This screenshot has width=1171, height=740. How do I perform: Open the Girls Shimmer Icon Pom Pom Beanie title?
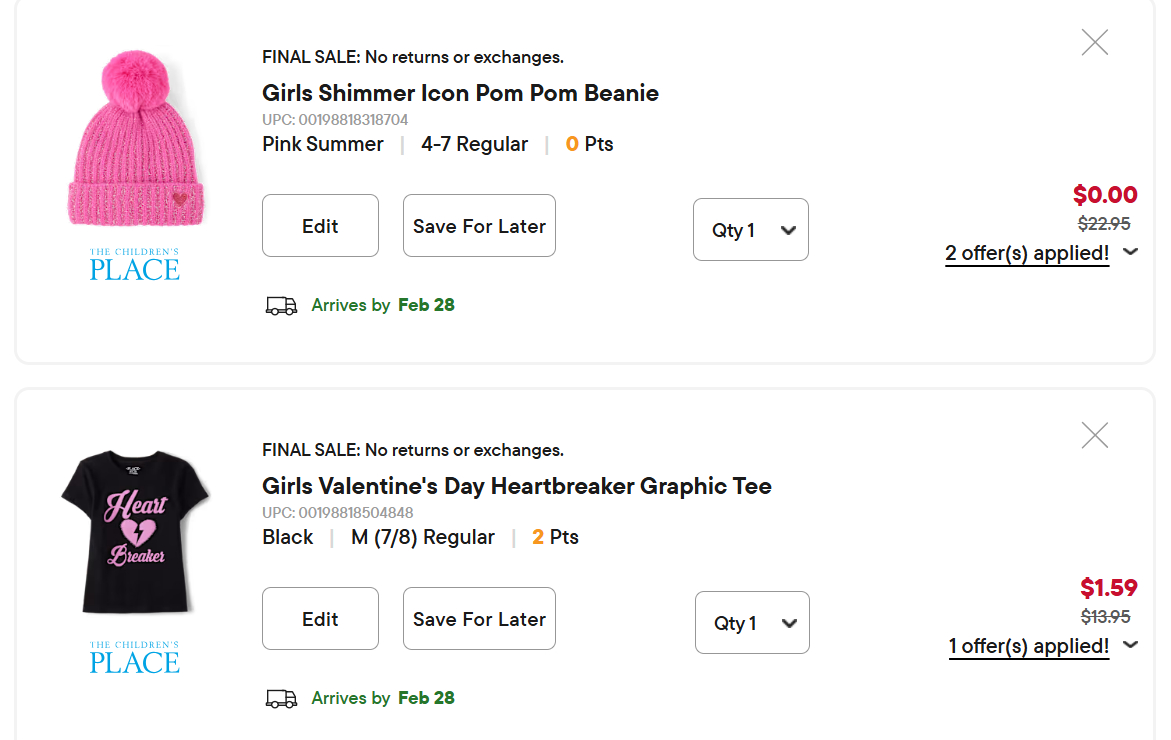pyautogui.click(x=460, y=93)
